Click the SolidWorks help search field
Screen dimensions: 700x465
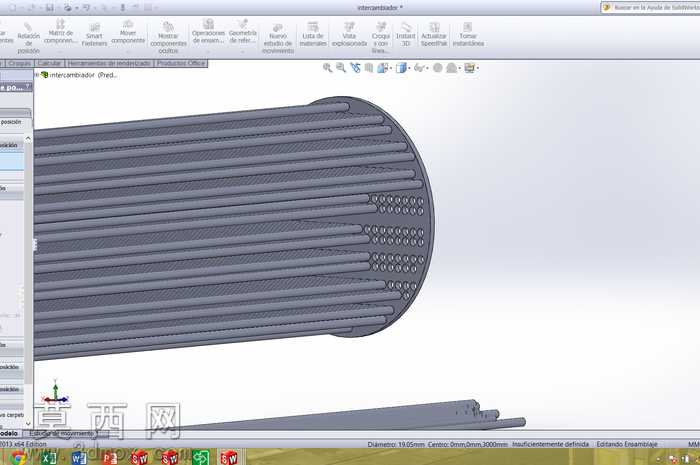pos(651,8)
